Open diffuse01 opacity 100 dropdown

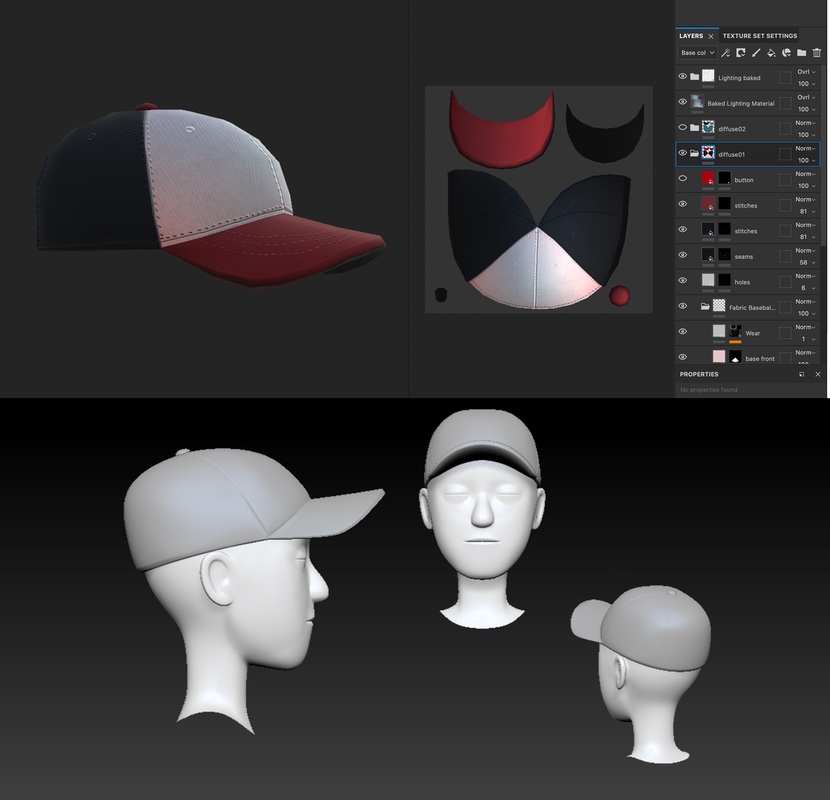(806, 160)
